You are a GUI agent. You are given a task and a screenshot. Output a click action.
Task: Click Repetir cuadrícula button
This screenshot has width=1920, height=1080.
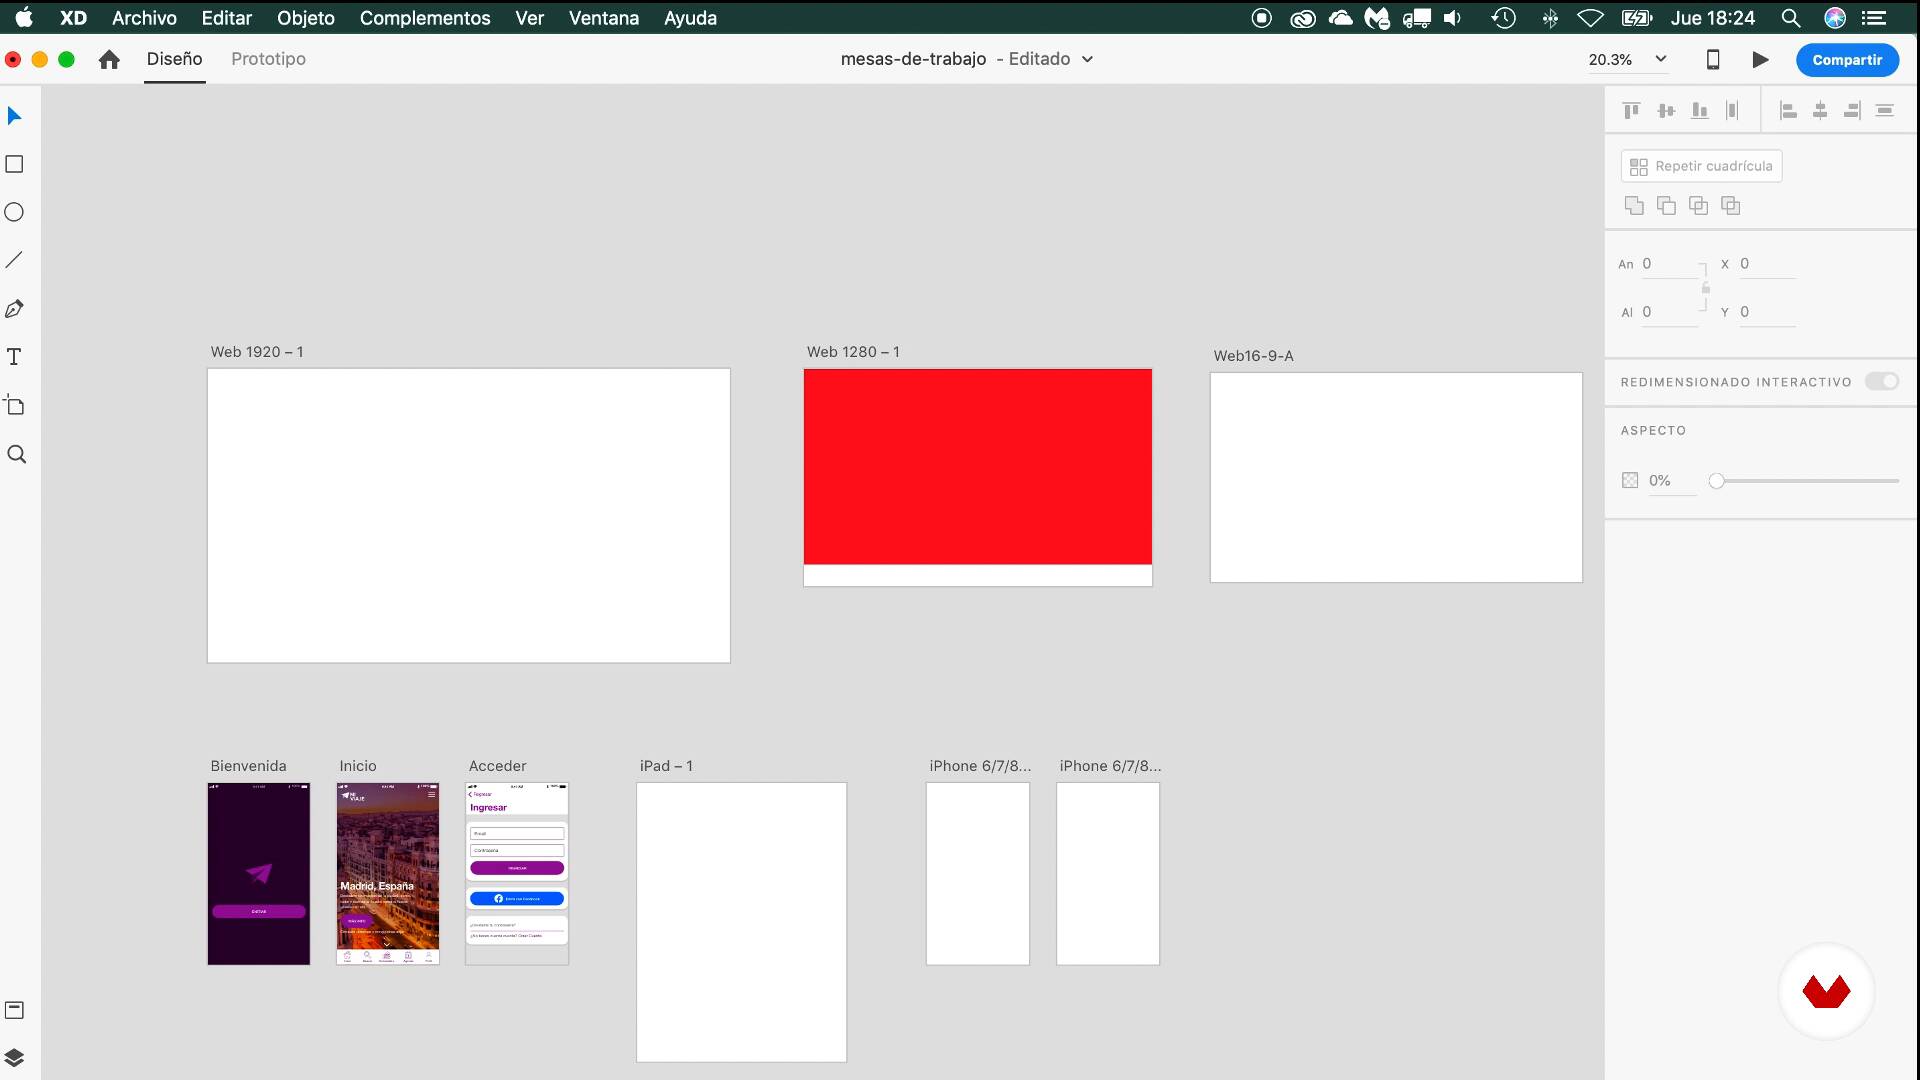pos(1701,166)
